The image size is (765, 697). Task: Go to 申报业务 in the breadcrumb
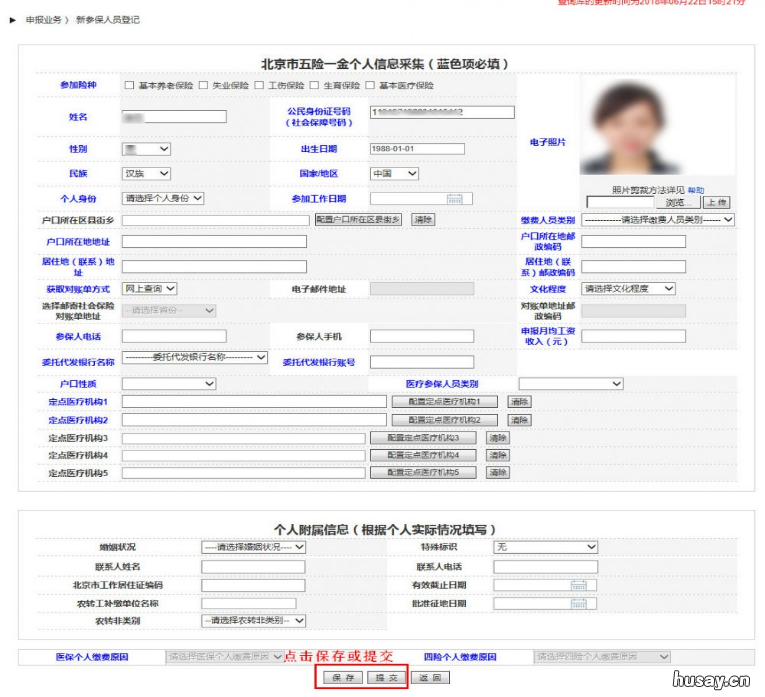click(x=44, y=20)
